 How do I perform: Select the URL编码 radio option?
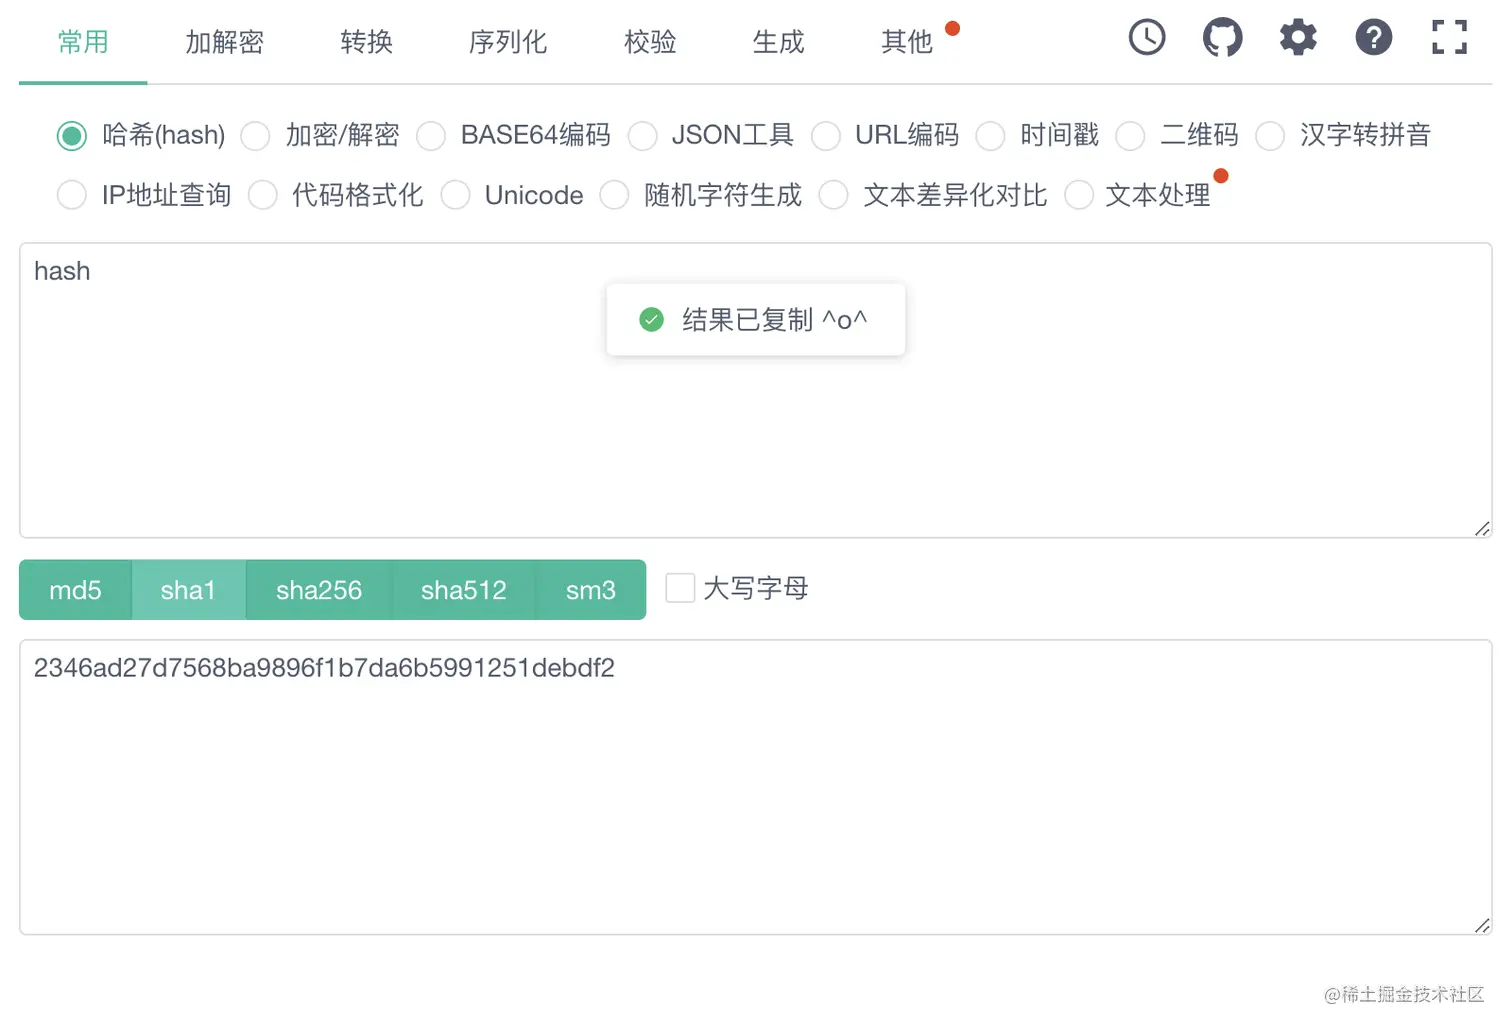[x=826, y=136]
